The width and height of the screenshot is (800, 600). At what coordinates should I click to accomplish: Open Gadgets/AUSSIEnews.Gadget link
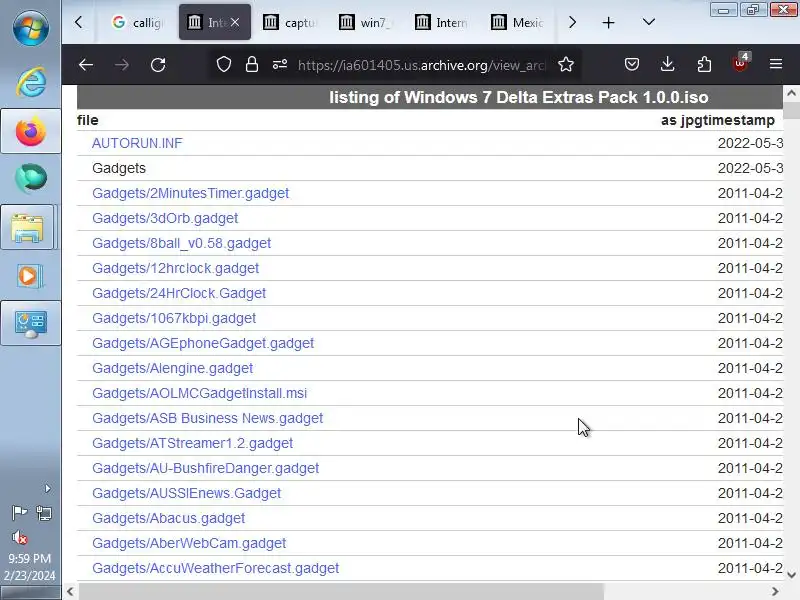187,493
